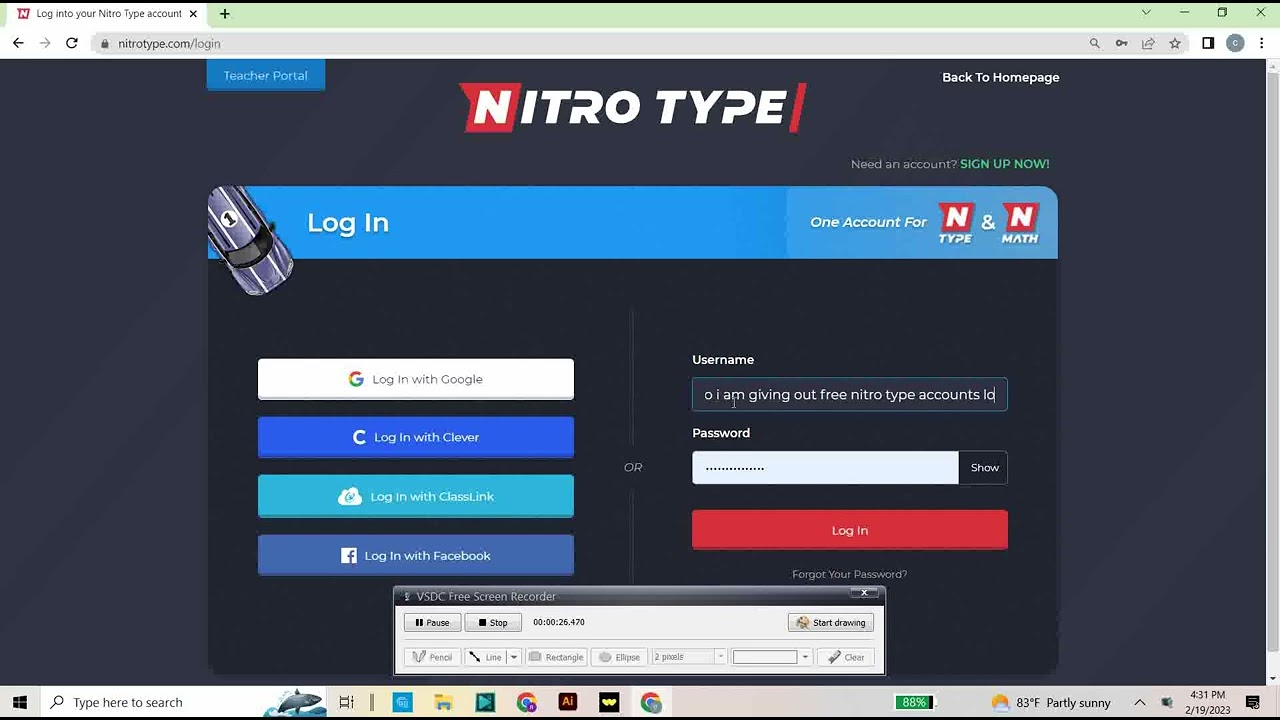Click the SIGN UP NOW! link
Image resolution: width=1280 pixels, height=720 pixels.
pyautogui.click(x=1004, y=164)
